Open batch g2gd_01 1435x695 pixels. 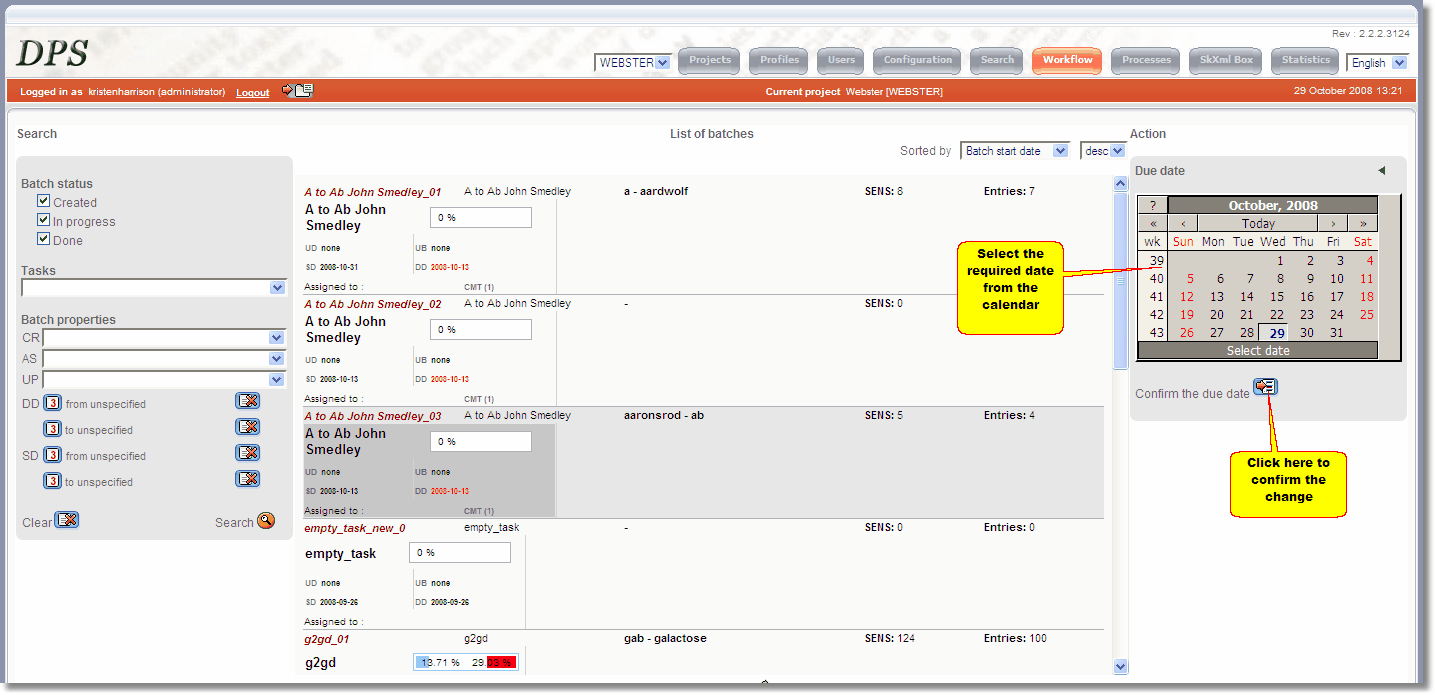327,639
